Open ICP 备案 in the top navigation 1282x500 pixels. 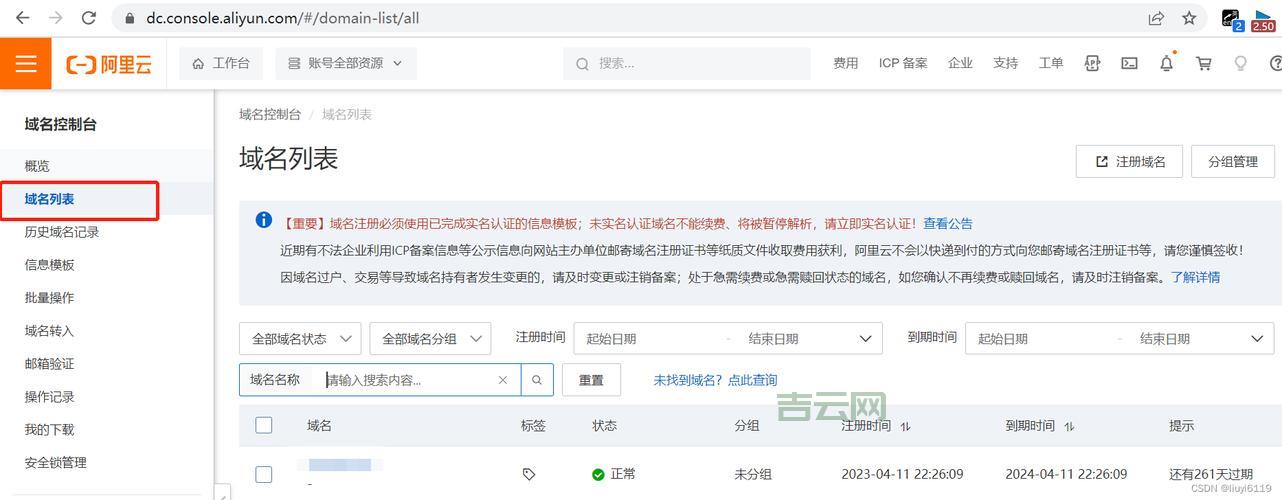903,63
